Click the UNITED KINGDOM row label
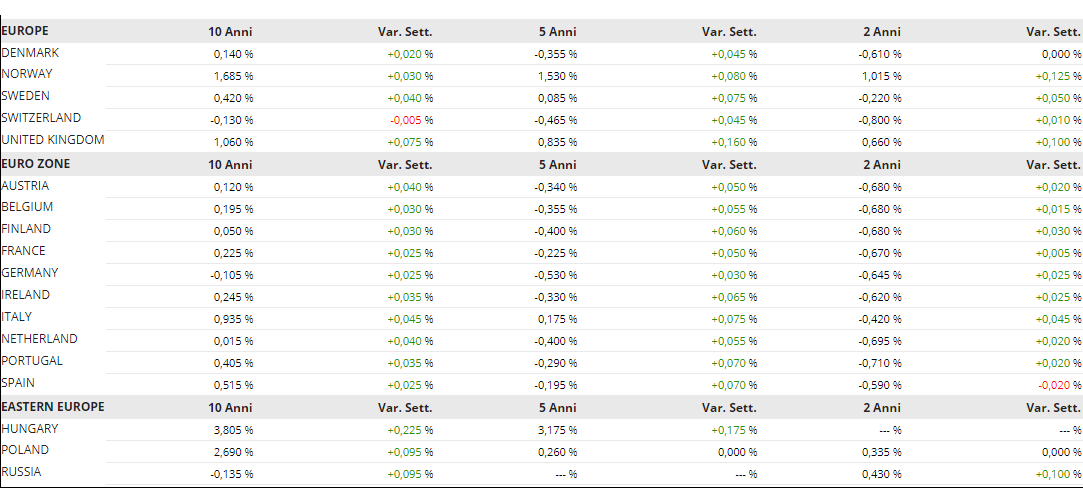This screenshot has width=1083, height=490. click(53, 140)
